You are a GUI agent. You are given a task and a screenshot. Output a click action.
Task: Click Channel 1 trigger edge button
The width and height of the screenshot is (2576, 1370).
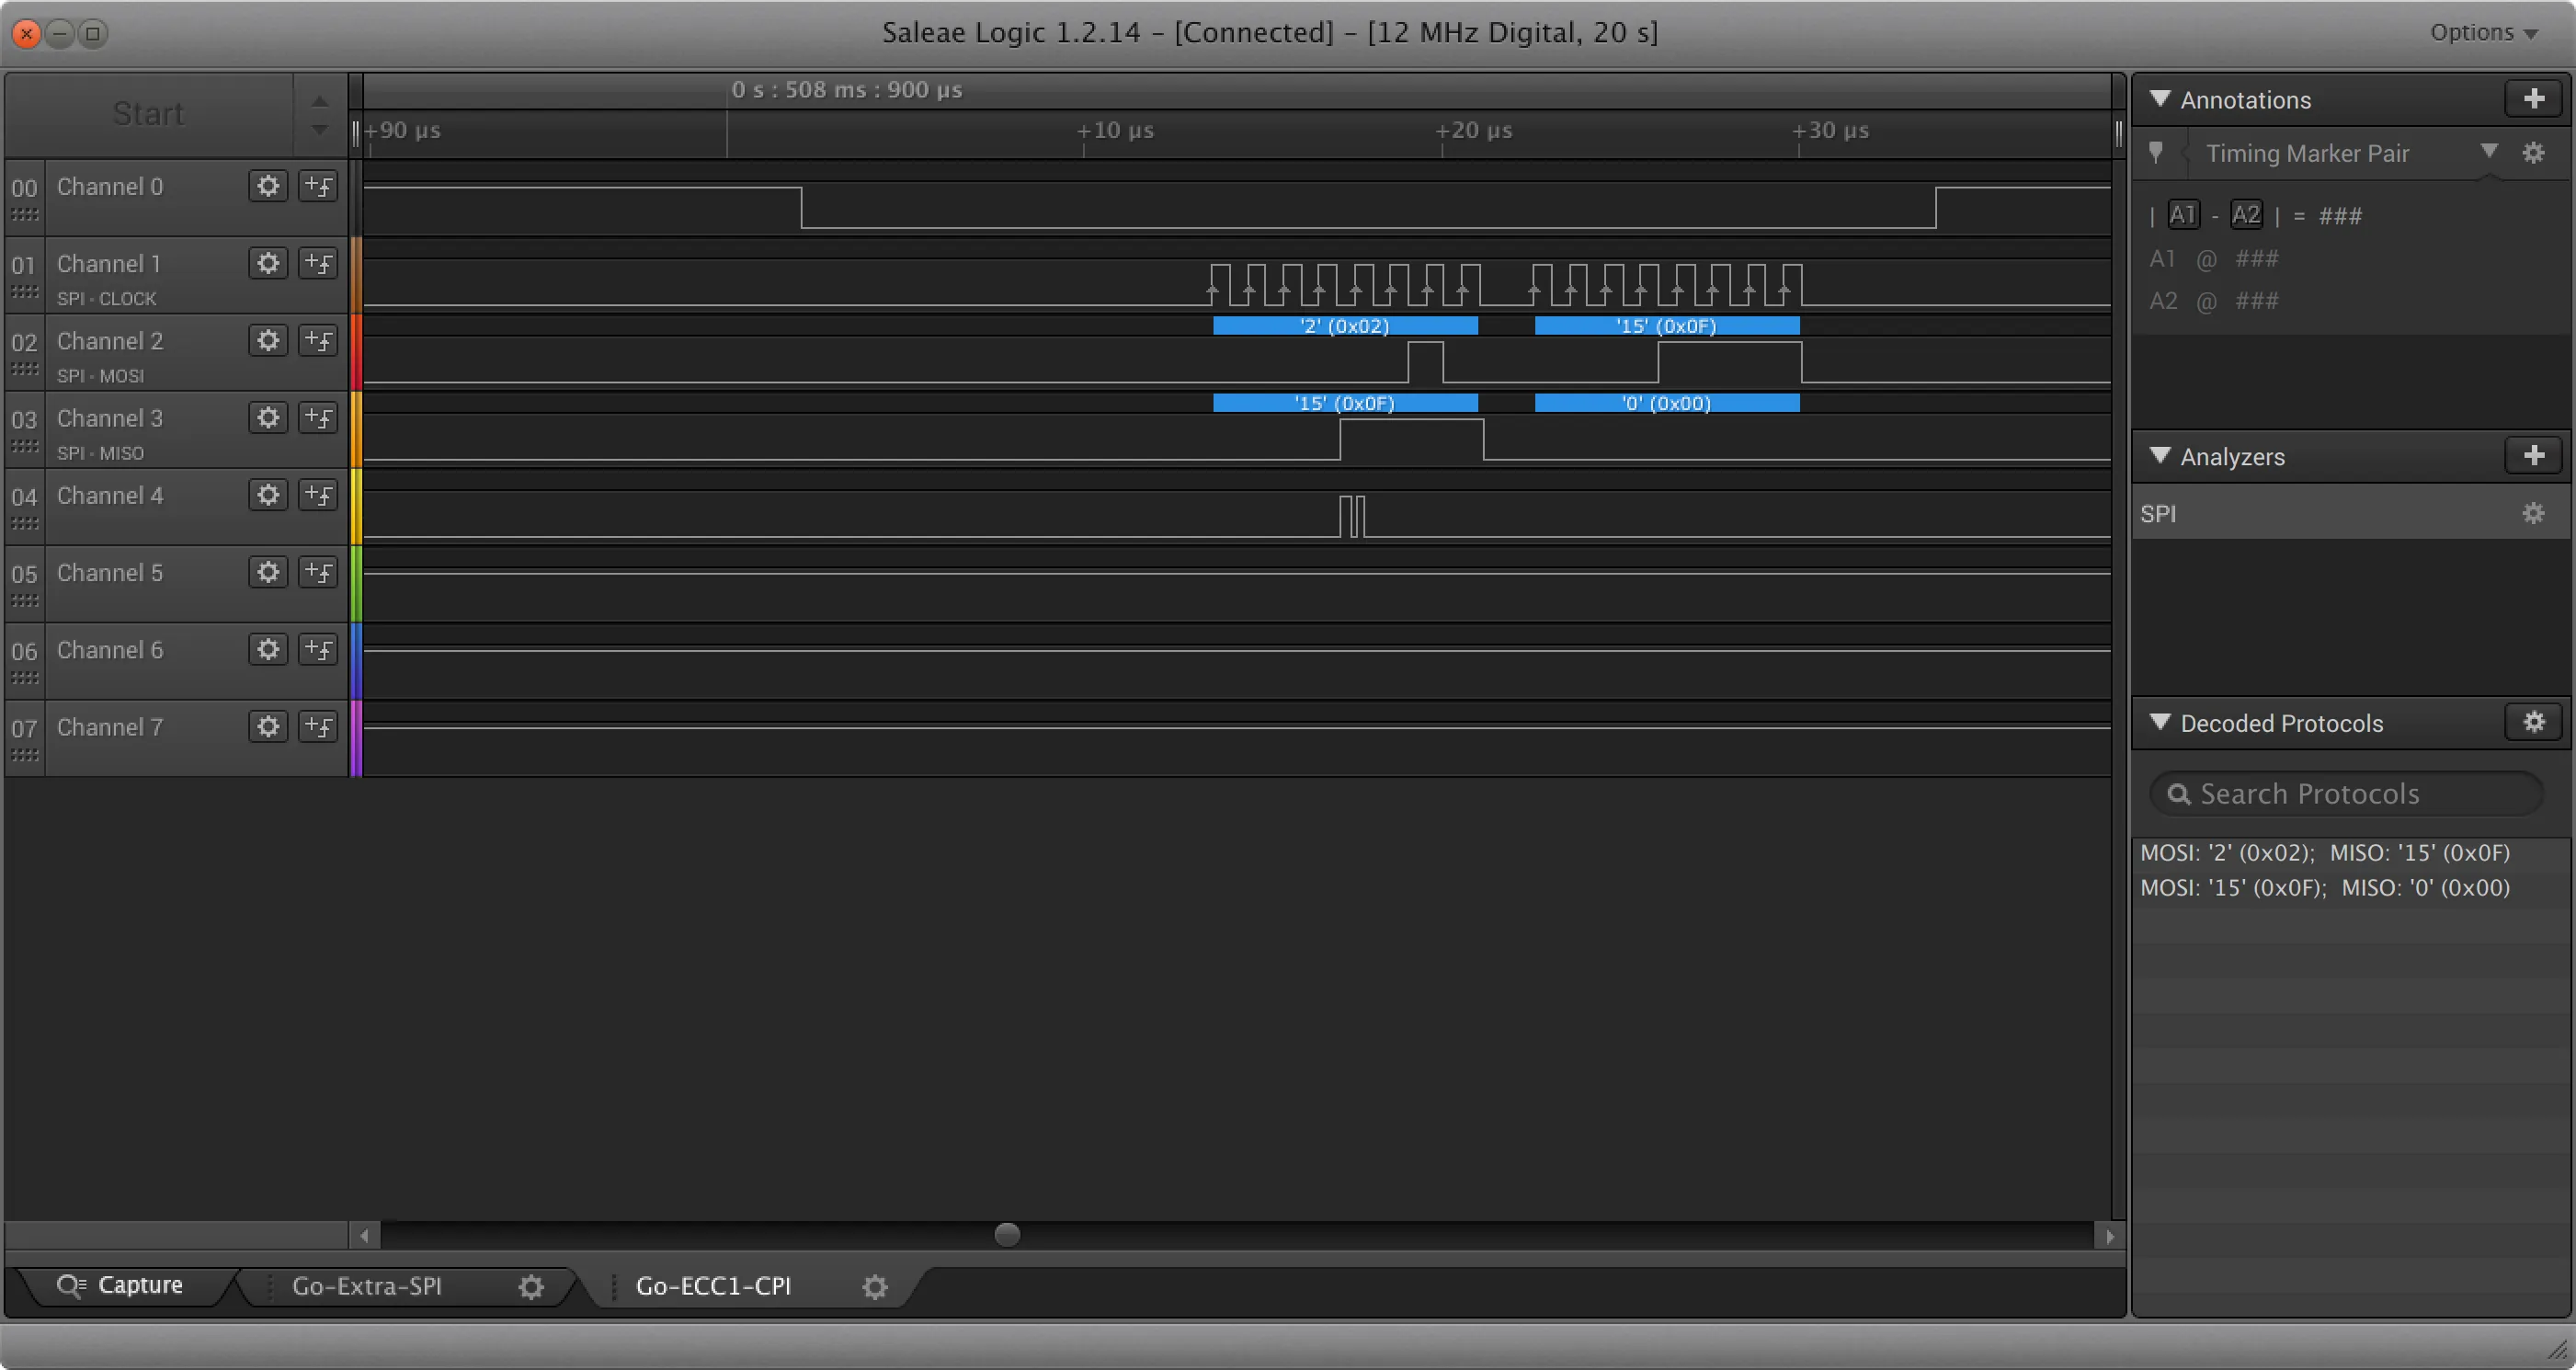click(318, 263)
